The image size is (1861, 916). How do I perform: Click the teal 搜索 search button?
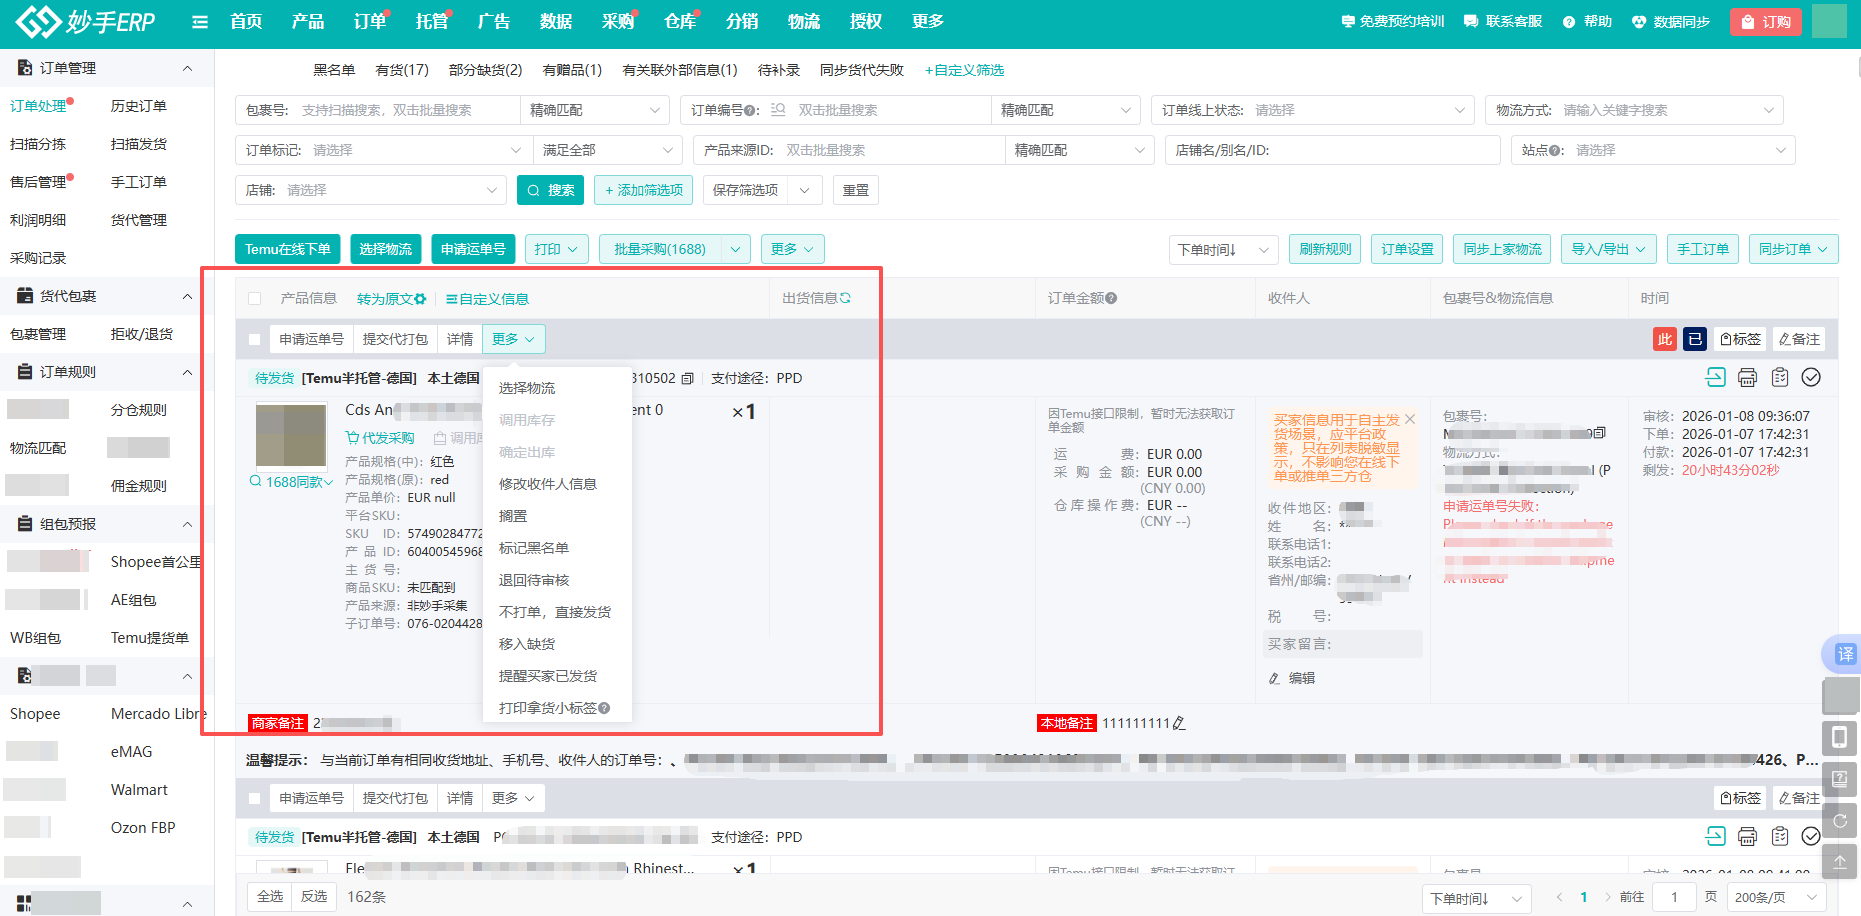550,190
